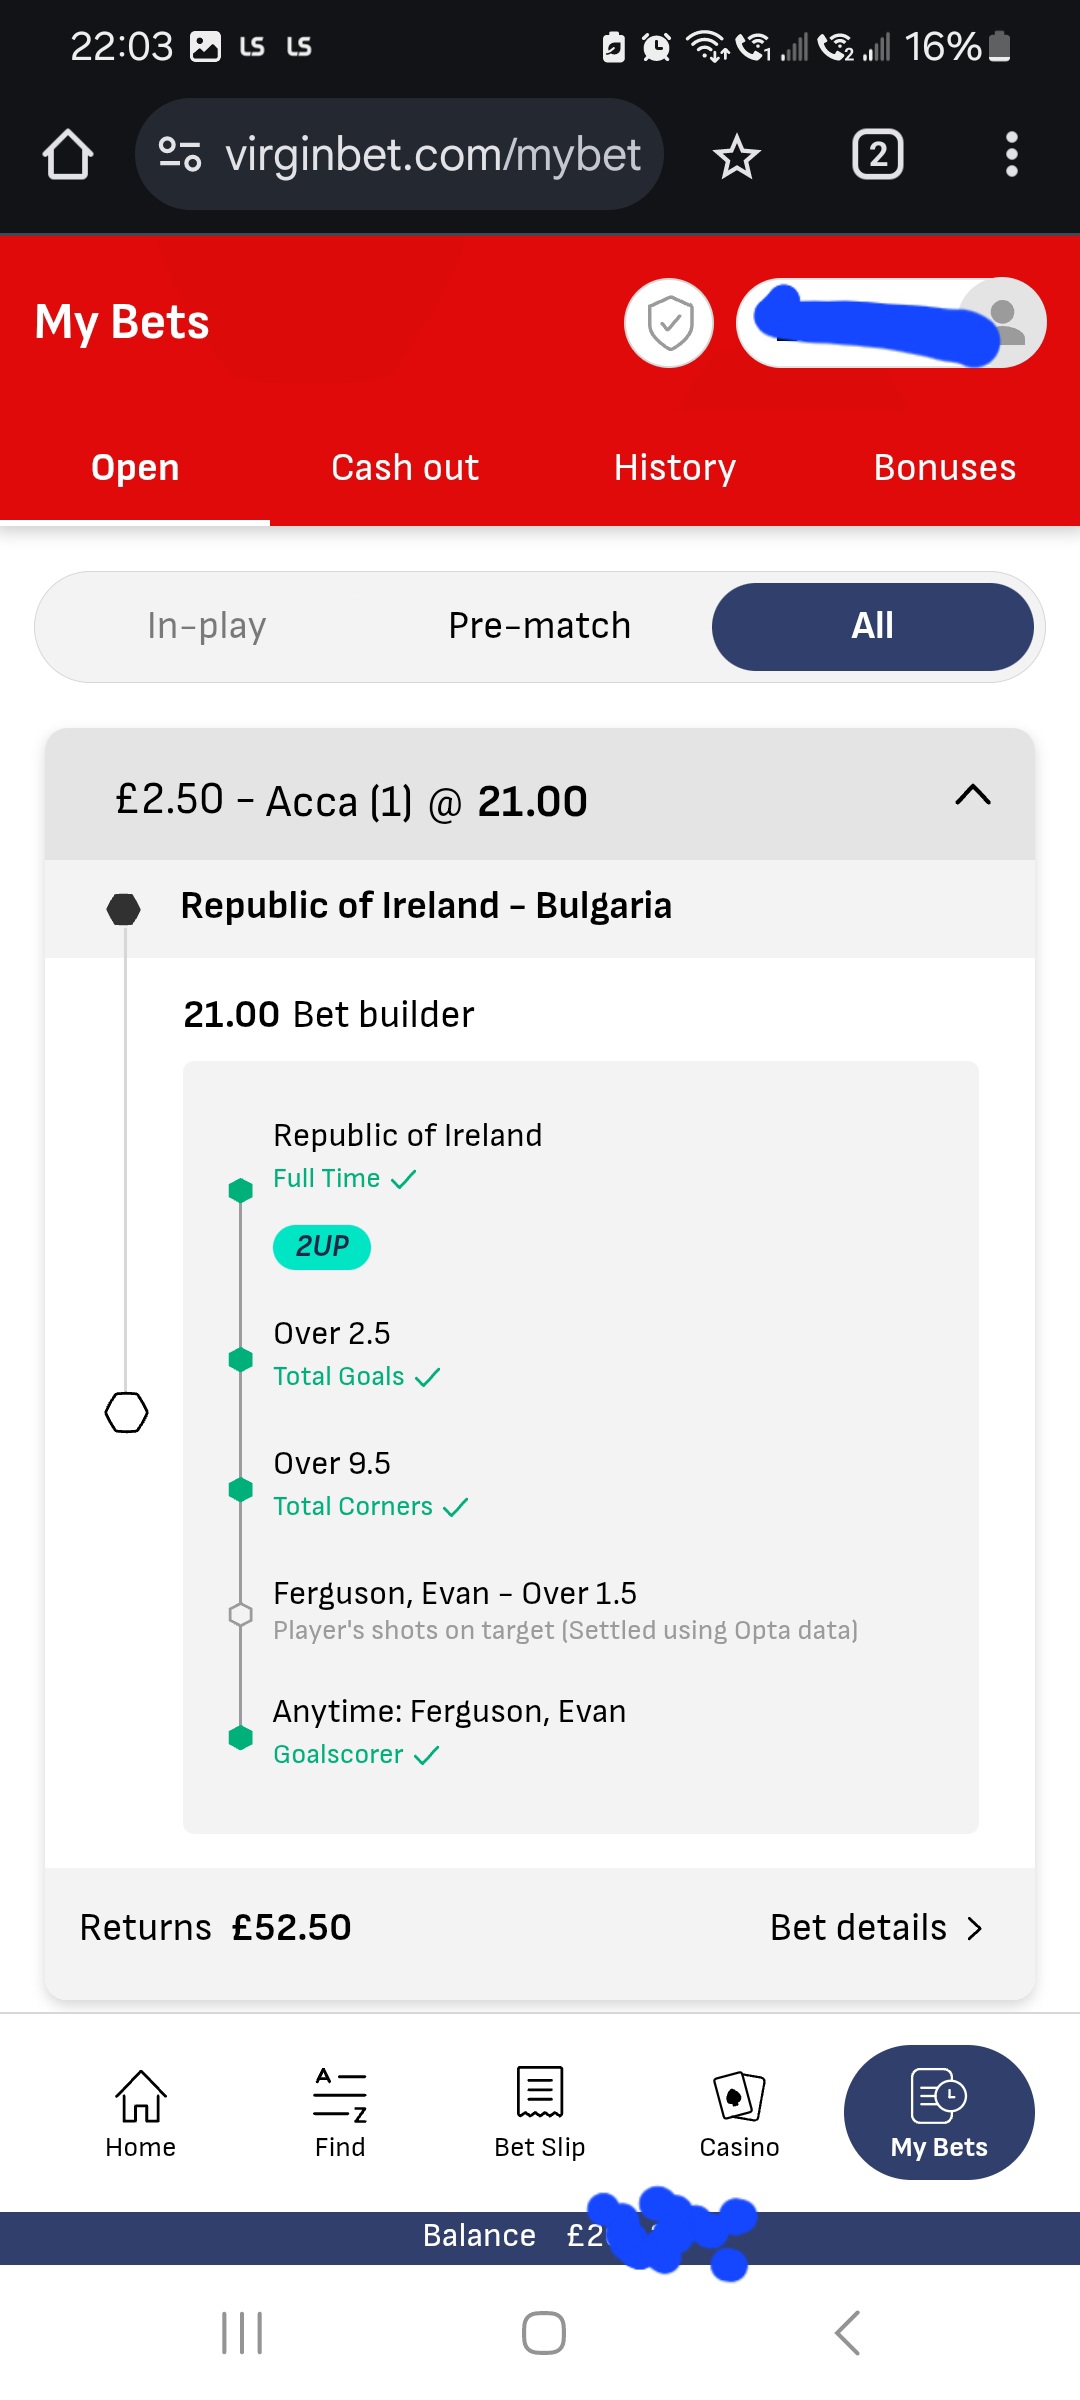The height and width of the screenshot is (2400, 1080).
Task: Select the In-play filter
Action: tap(206, 626)
